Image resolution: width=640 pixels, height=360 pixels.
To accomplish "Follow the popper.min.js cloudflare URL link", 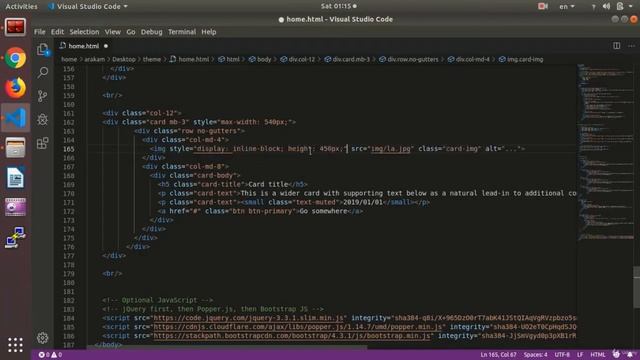I will click(298, 327).
